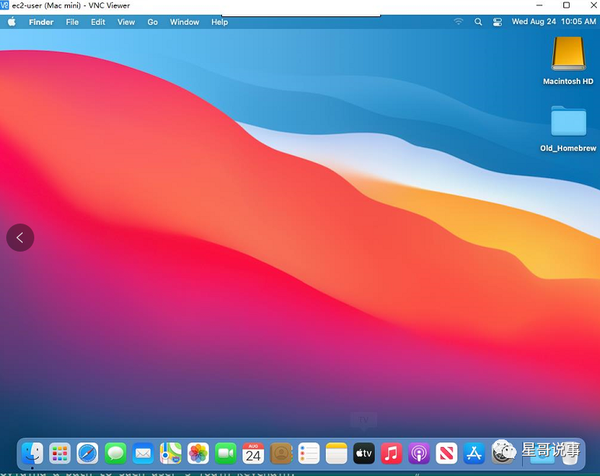The height and width of the screenshot is (476, 600).
Task: Open the Photos app in Dock
Action: click(x=198, y=453)
